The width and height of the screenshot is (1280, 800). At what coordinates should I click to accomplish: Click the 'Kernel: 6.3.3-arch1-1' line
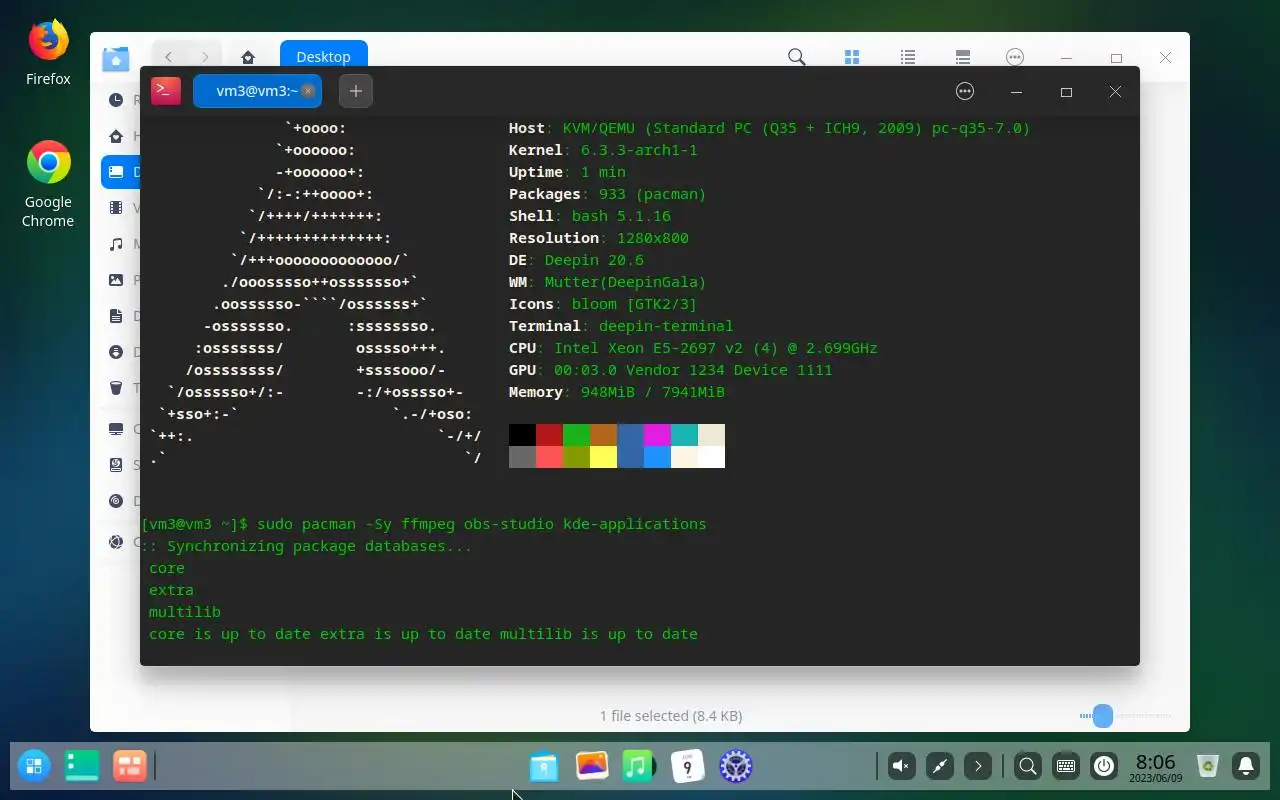coord(603,150)
